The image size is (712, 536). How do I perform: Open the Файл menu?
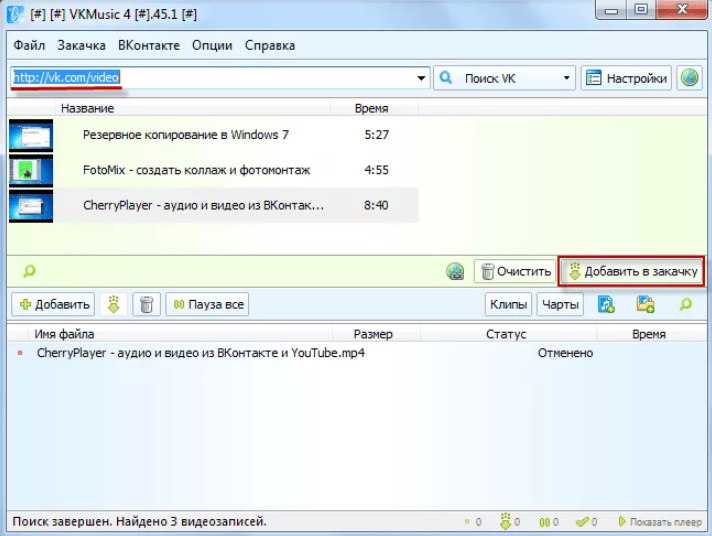pos(29,45)
